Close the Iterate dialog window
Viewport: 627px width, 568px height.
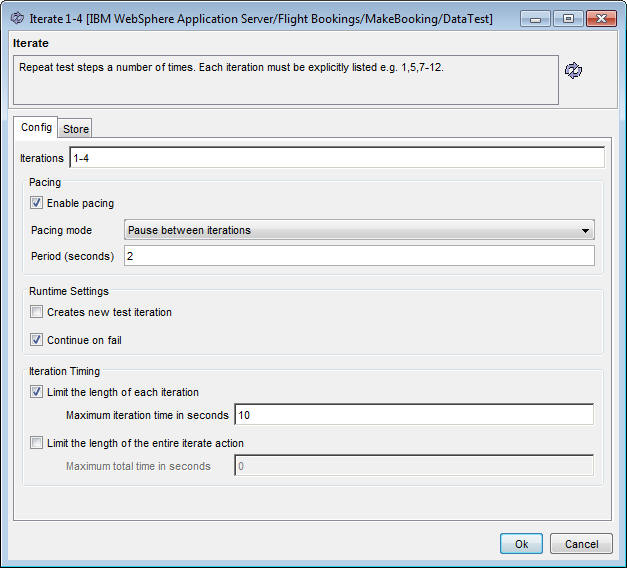[600, 19]
